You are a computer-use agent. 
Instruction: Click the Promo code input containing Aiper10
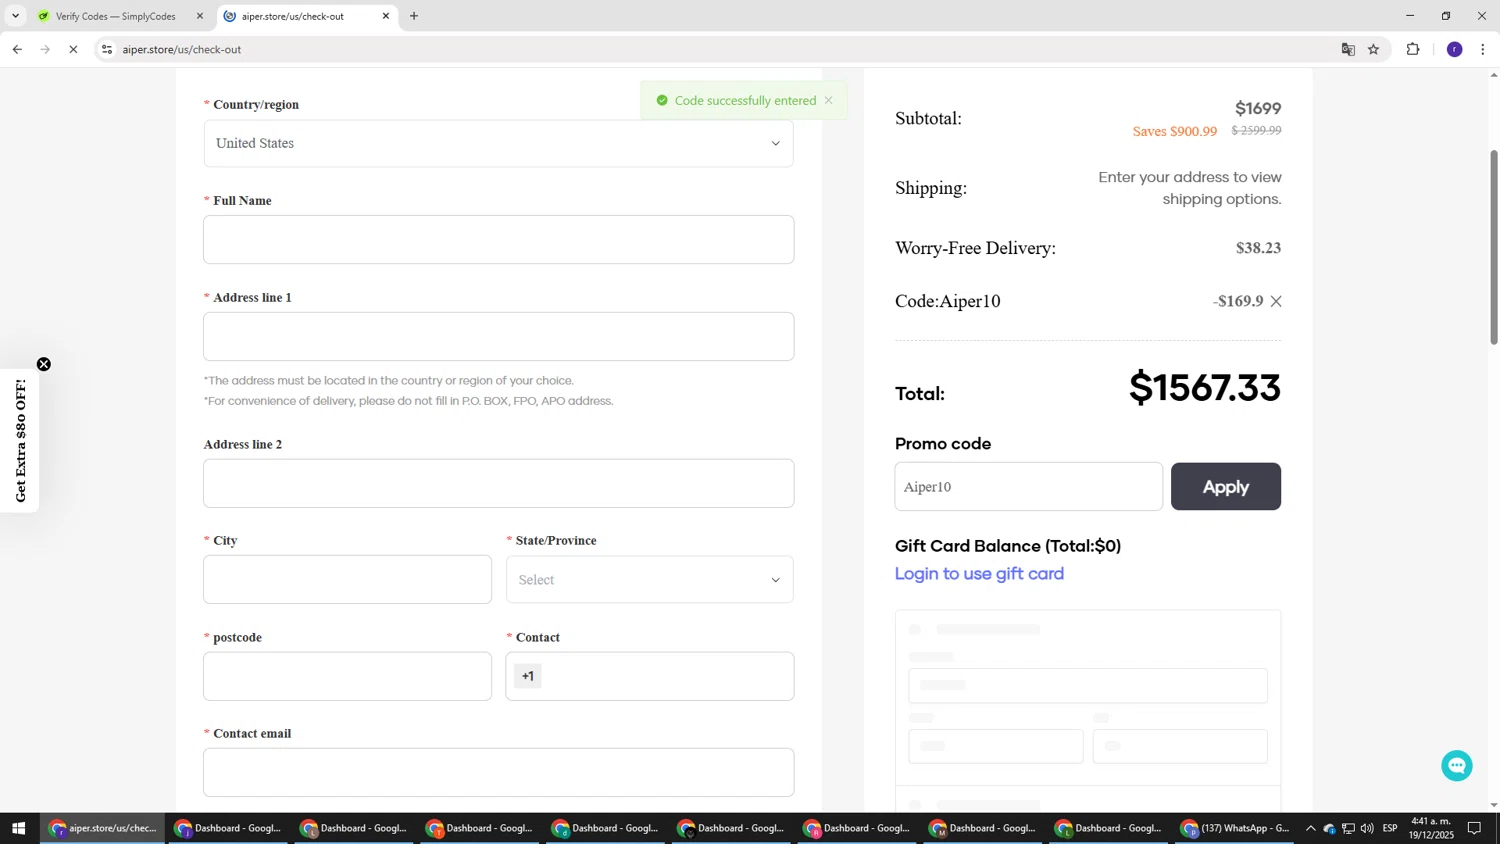point(1028,487)
